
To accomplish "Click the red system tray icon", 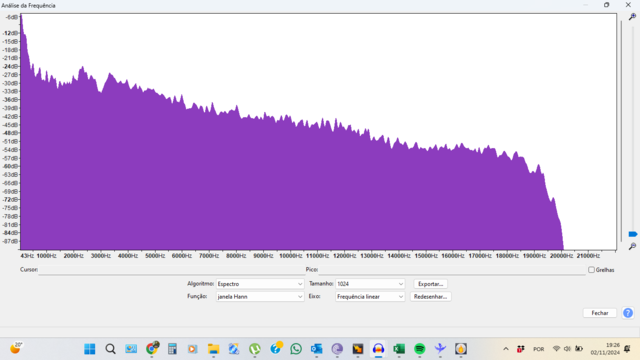I will 520,349.
